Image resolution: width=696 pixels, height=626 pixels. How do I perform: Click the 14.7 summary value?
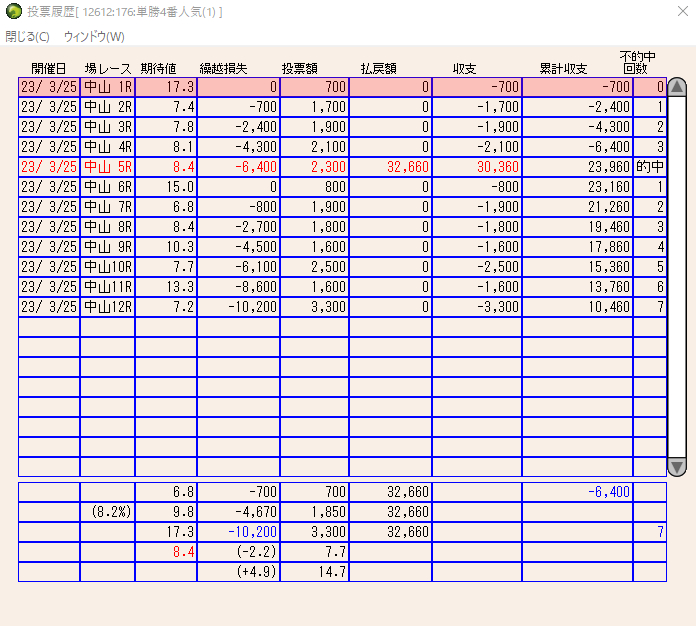[315, 572]
